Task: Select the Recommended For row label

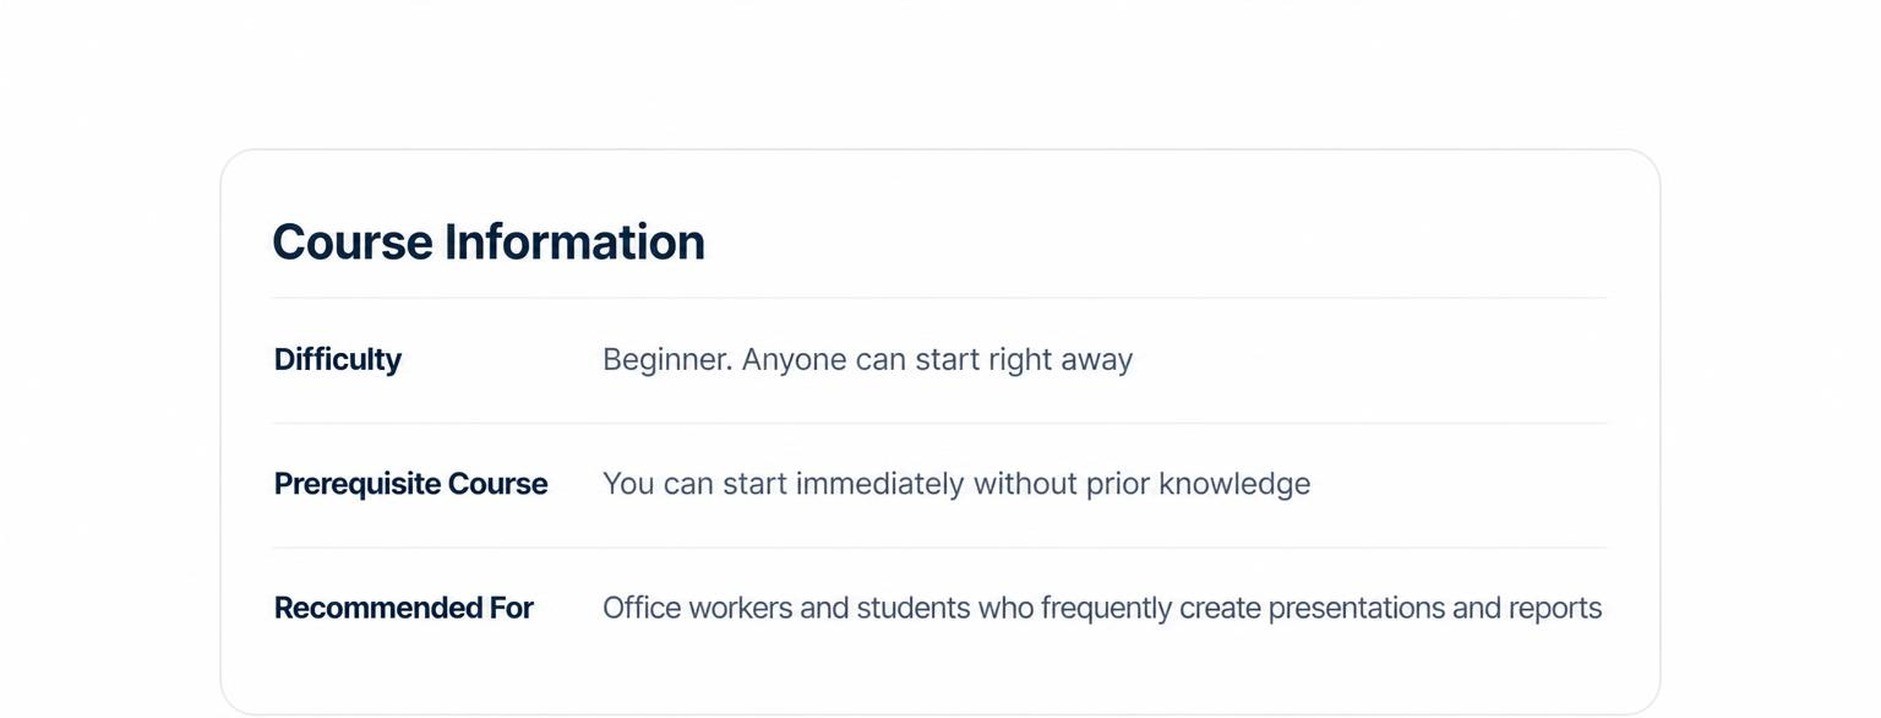Action: (404, 608)
